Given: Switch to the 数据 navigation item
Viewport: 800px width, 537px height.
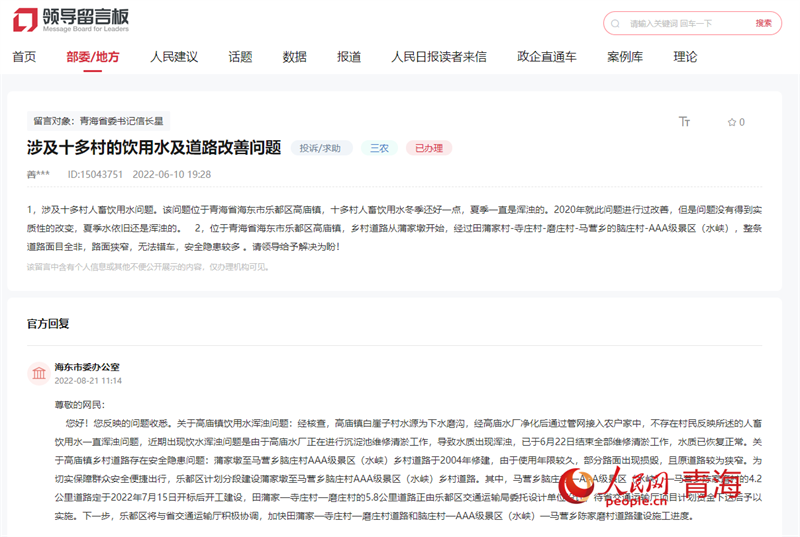Looking at the screenshot, I should (x=294, y=57).
